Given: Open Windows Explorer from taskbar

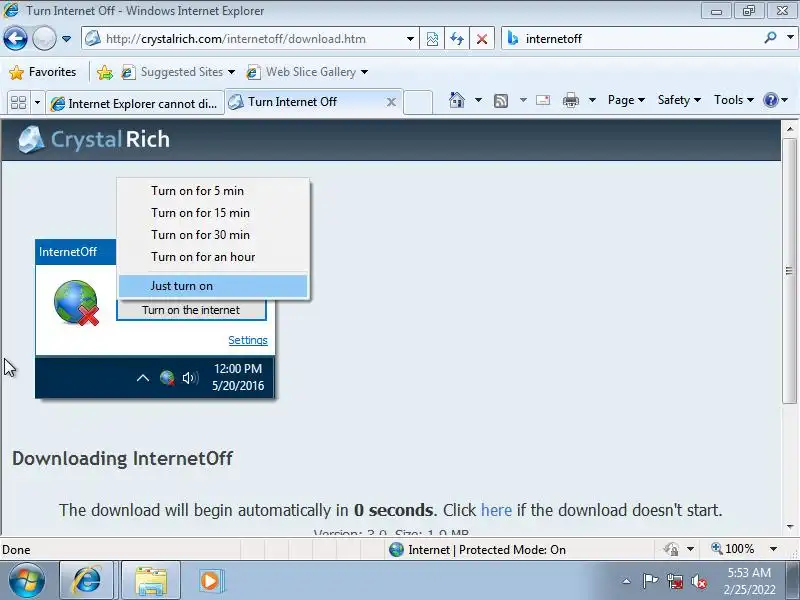Looking at the screenshot, I should (151, 581).
